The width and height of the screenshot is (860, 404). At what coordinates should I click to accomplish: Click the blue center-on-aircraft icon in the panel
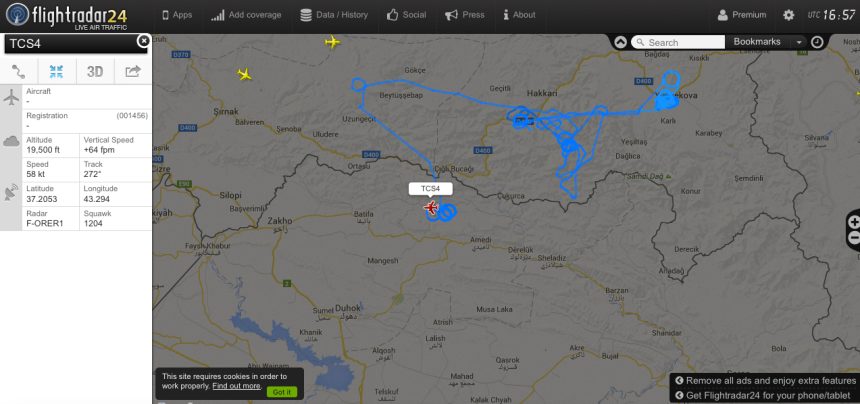[56, 71]
